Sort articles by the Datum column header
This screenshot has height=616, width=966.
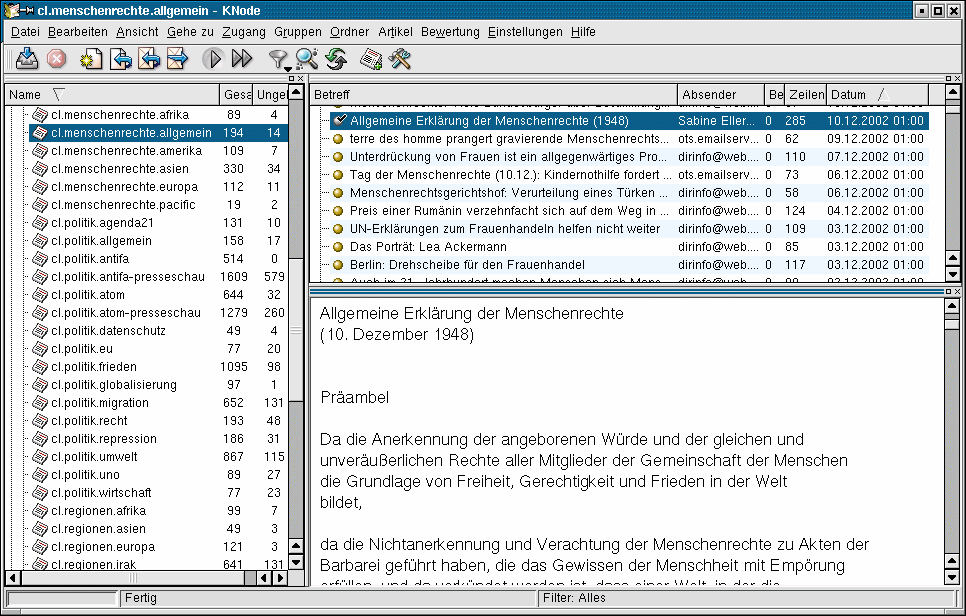pyautogui.click(x=877, y=94)
